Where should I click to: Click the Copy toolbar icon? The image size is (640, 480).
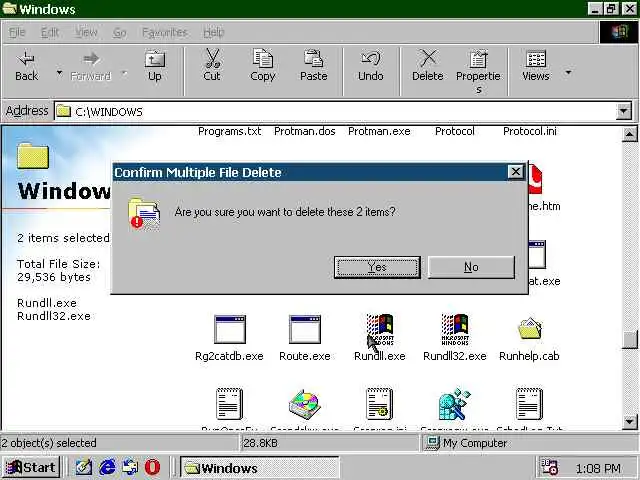point(262,58)
